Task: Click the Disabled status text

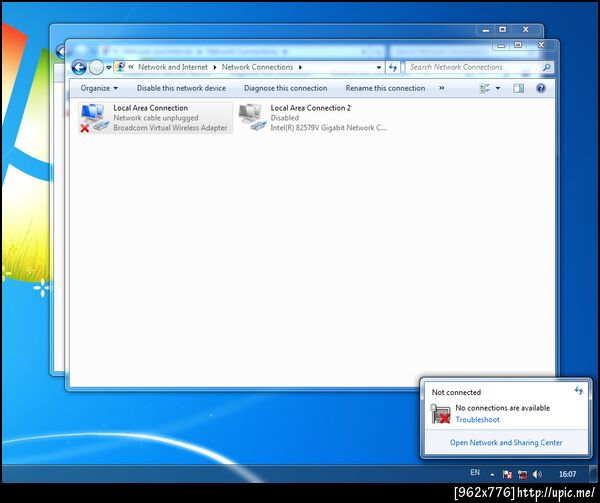Action: [284, 118]
